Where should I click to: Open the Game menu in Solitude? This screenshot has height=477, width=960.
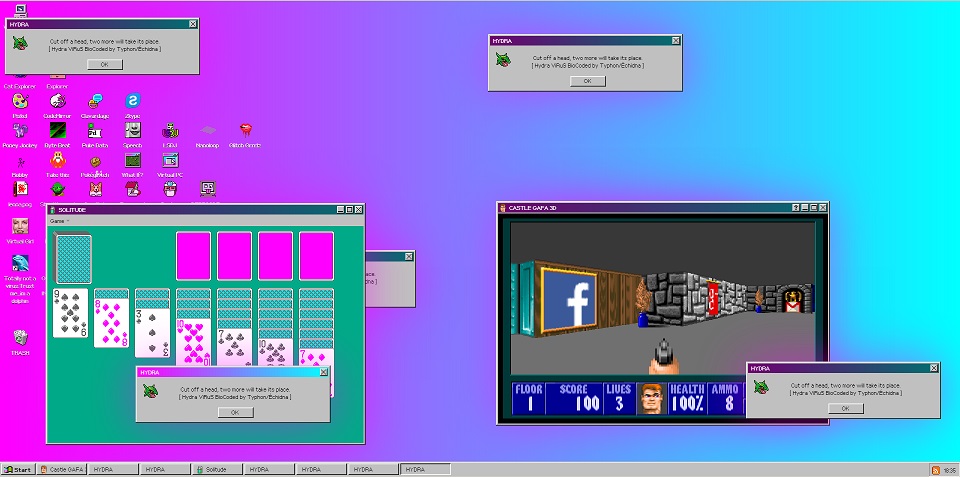[x=59, y=220]
